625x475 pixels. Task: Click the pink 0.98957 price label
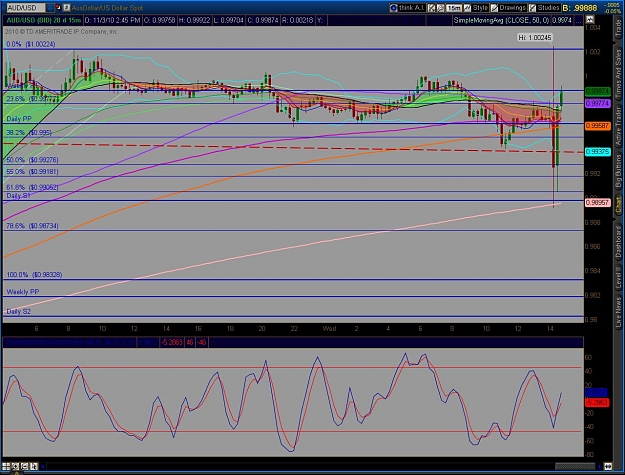point(597,203)
